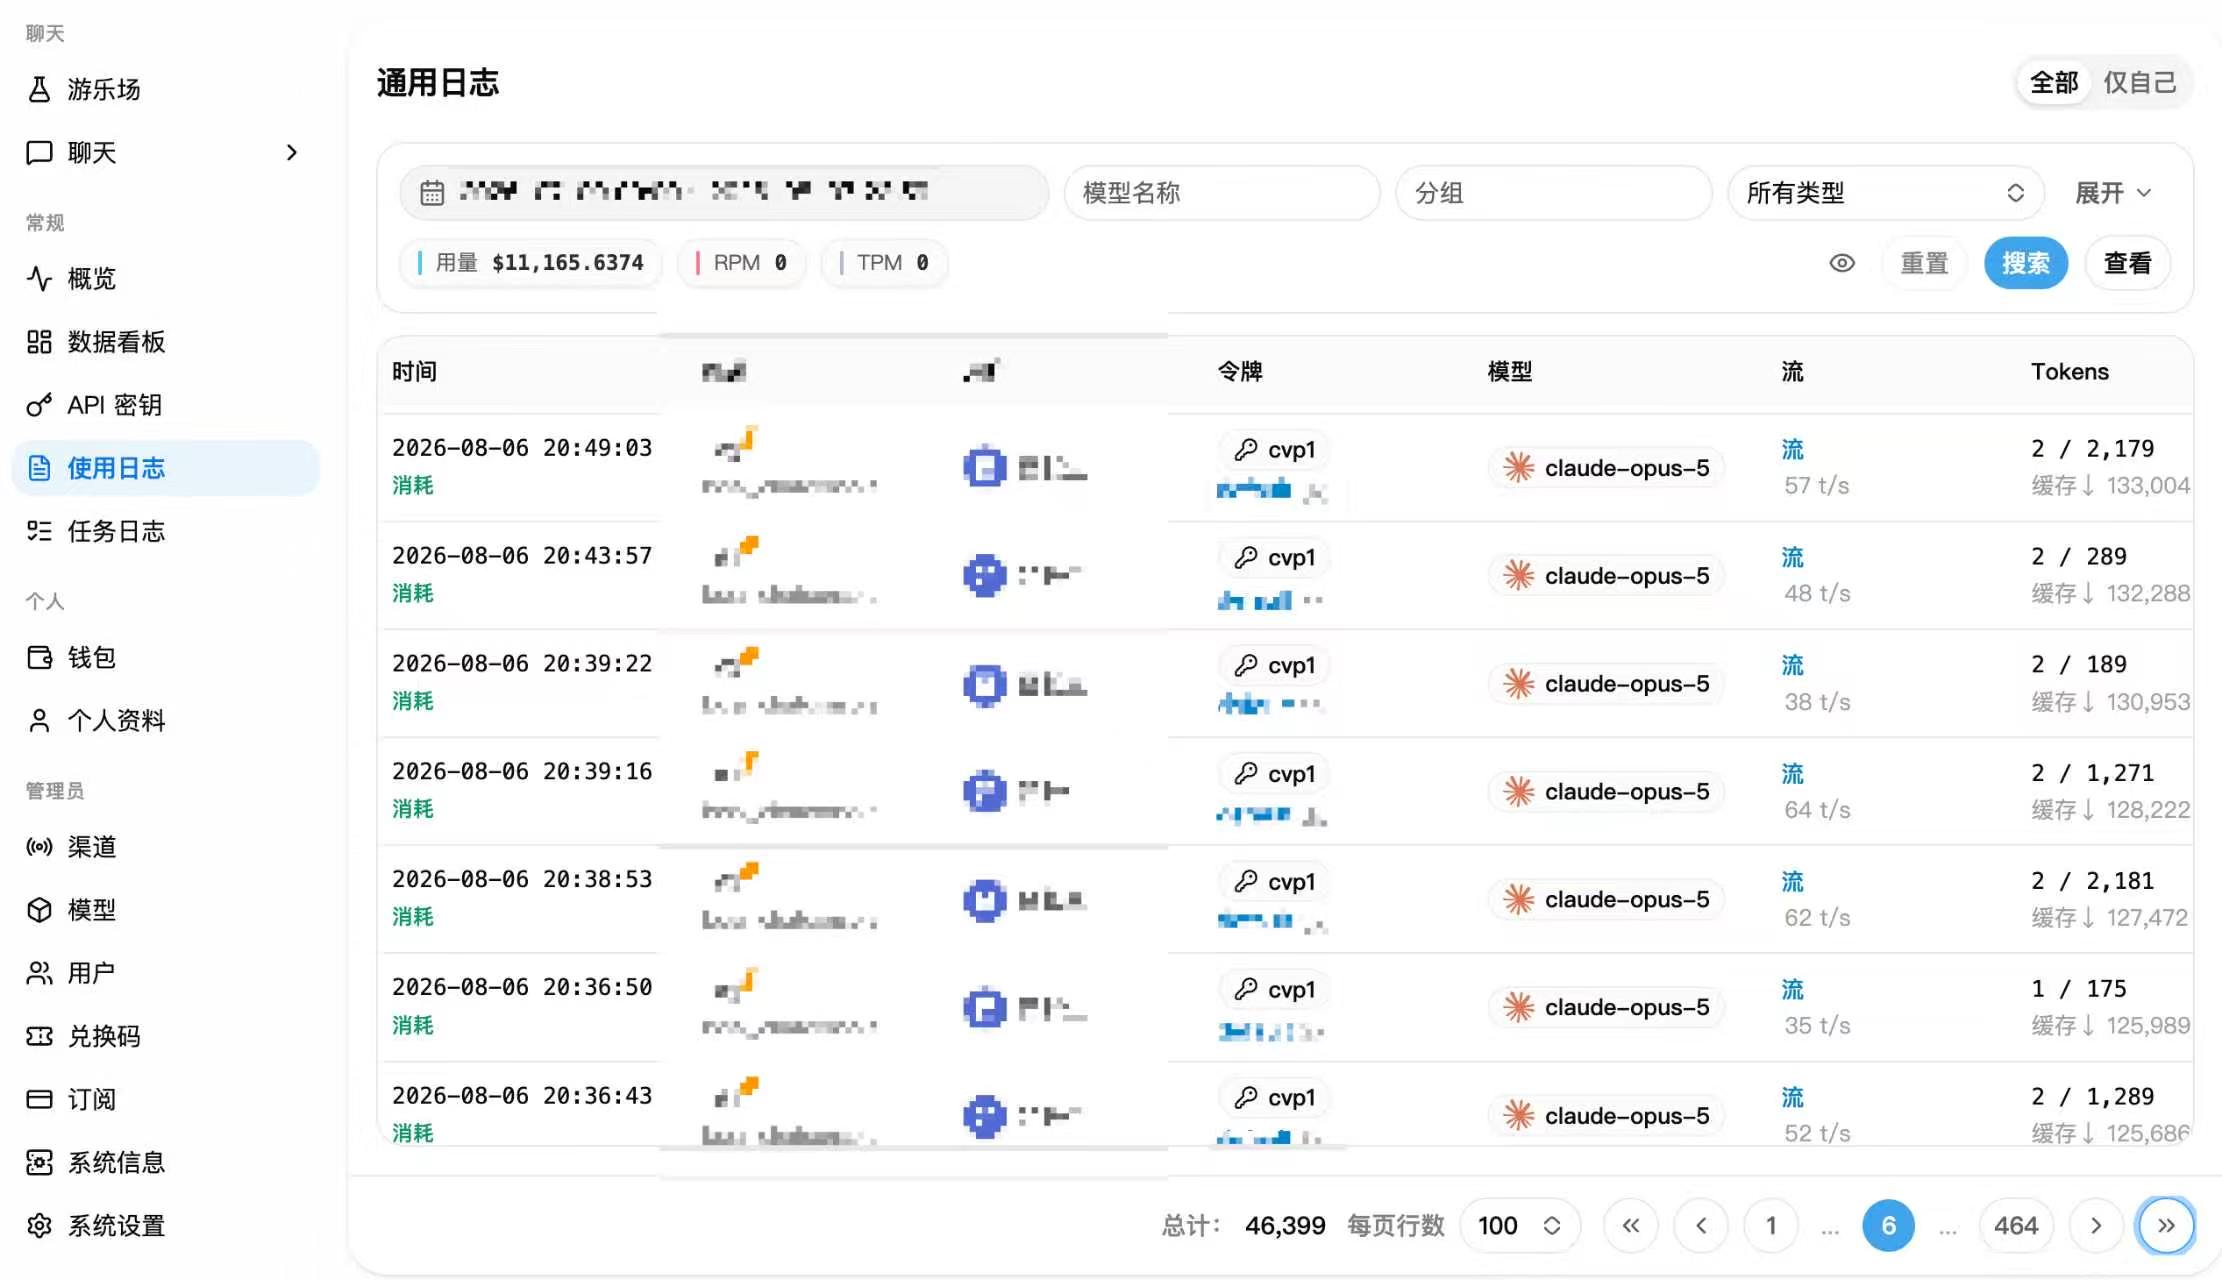The height and width of the screenshot is (1280, 2222).
Task: Open the 数据看板 dashboard grid icon
Action: tap(39, 342)
